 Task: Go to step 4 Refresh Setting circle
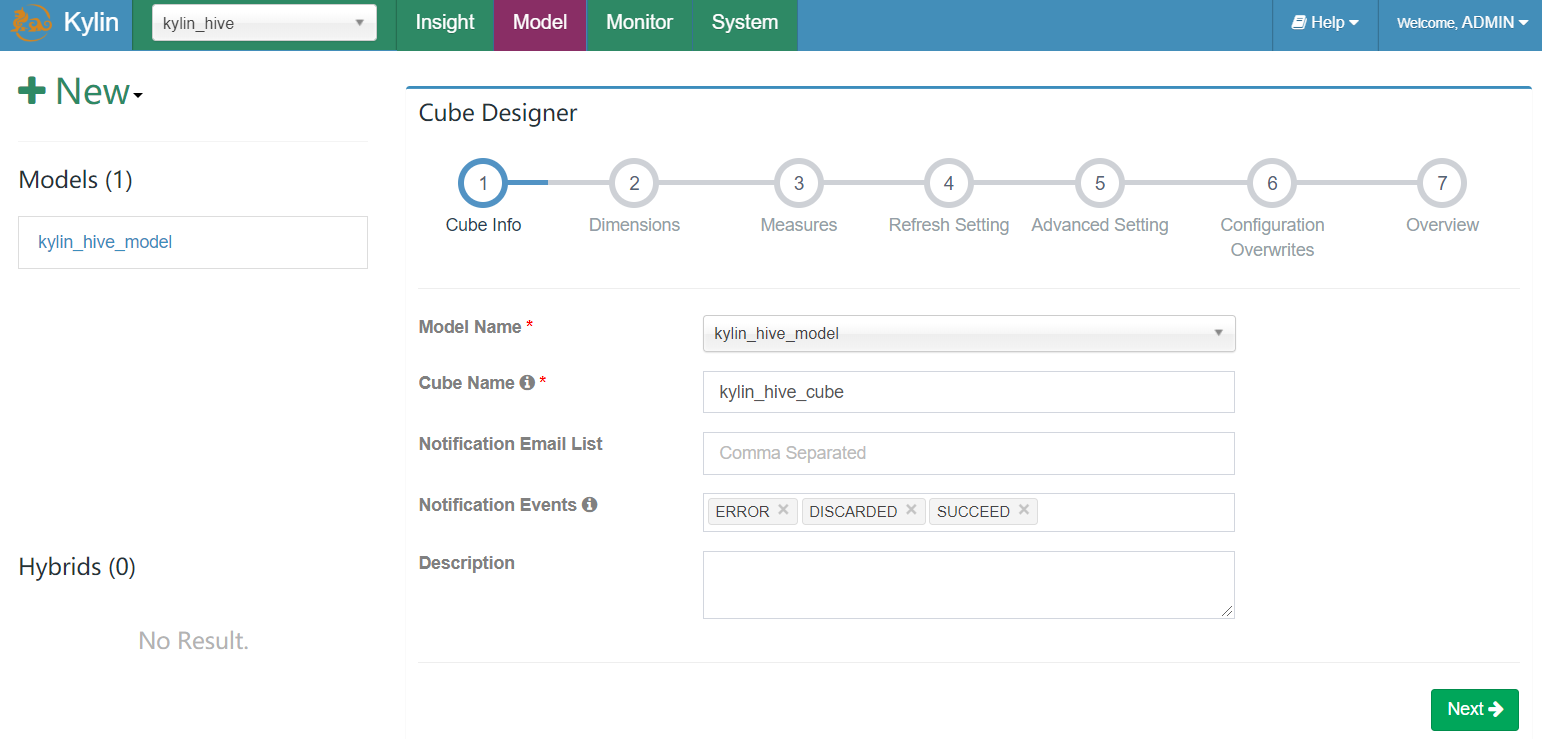(x=949, y=183)
